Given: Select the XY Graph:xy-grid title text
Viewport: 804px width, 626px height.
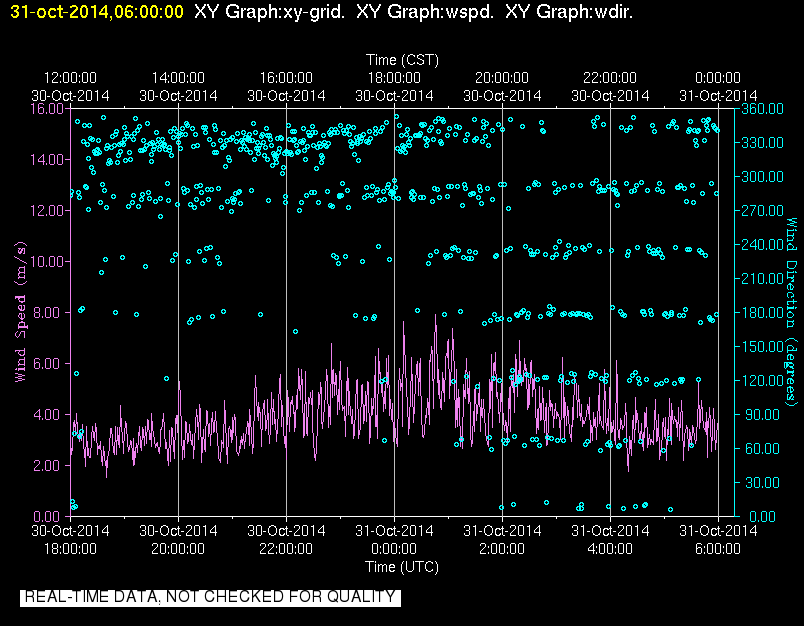Looking at the screenshot, I should pos(269,12).
